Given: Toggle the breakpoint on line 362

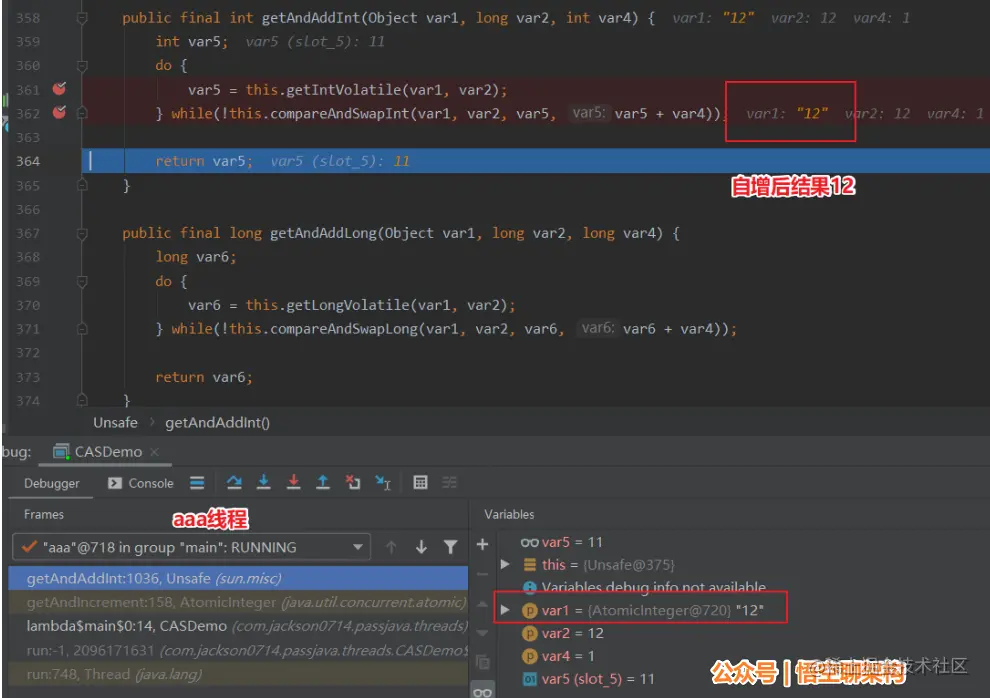Looking at the screenshot, I should (59, 112).
